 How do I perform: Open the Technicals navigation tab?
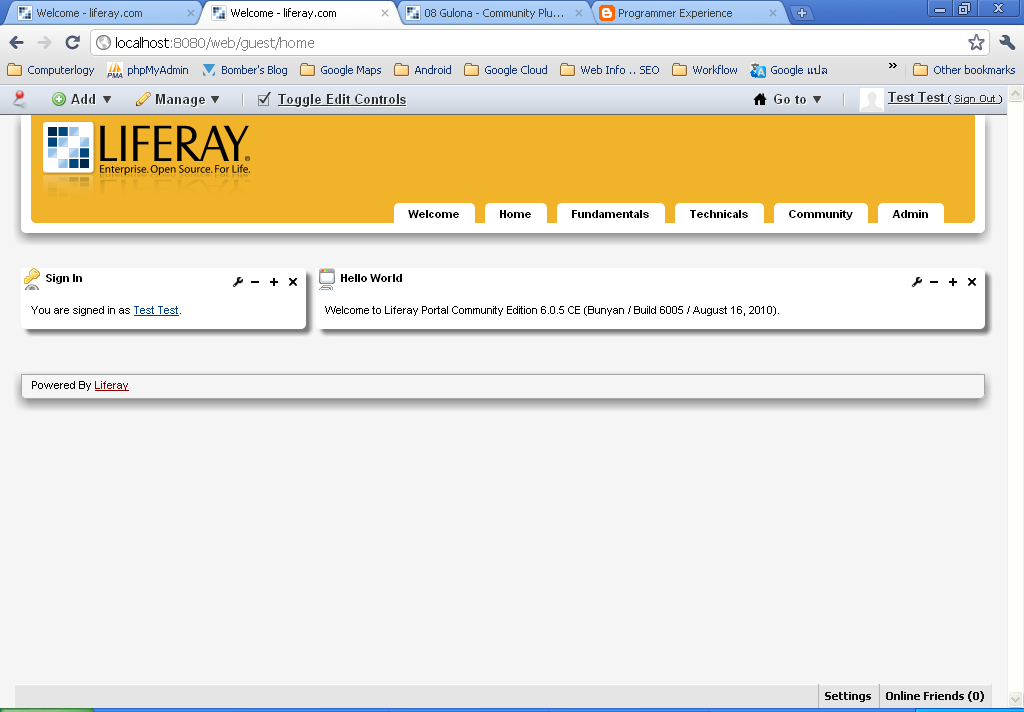[x=719, y=214]
